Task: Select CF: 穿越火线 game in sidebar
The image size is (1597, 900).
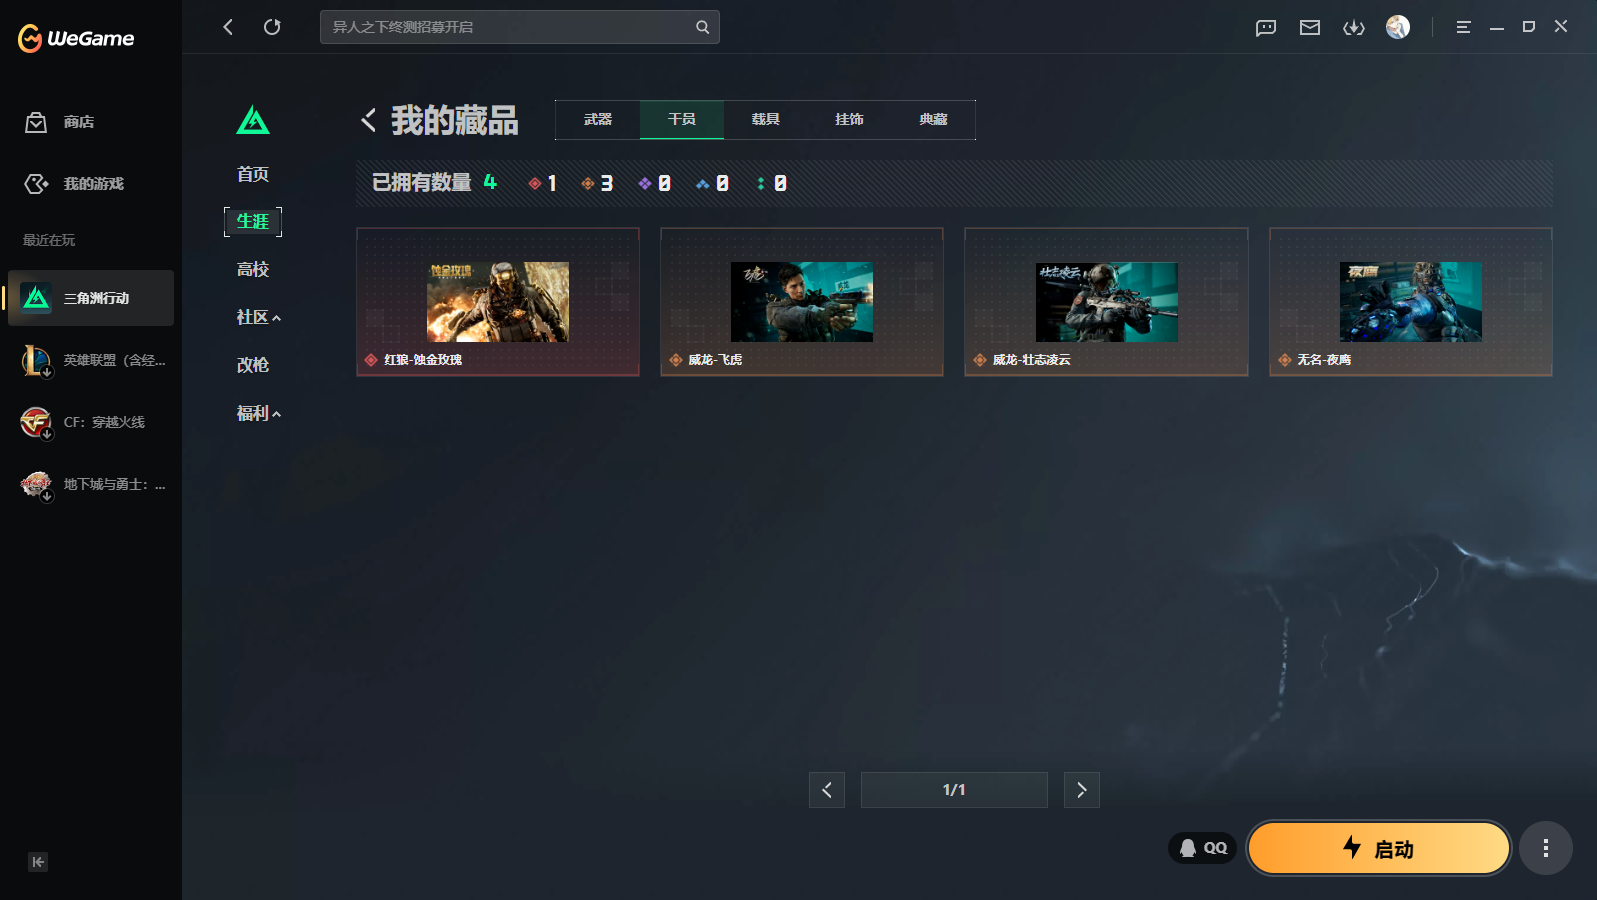Action: (x=91, y=422)
